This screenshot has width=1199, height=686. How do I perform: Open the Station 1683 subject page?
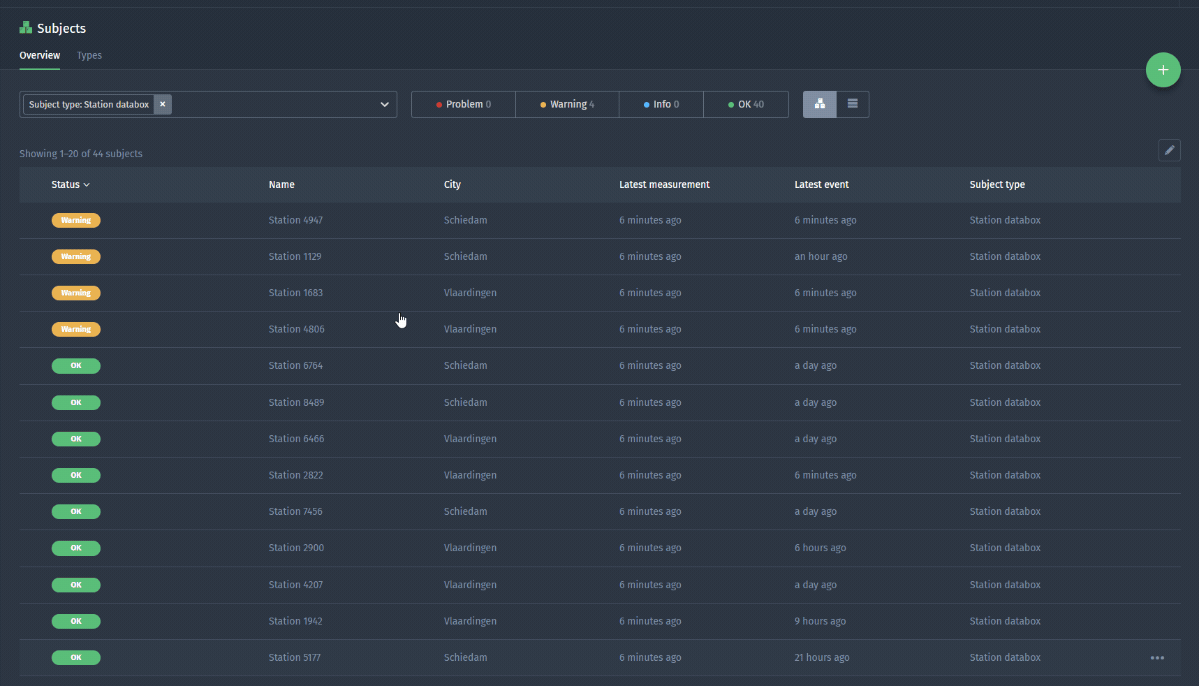[x=294, y=292]
